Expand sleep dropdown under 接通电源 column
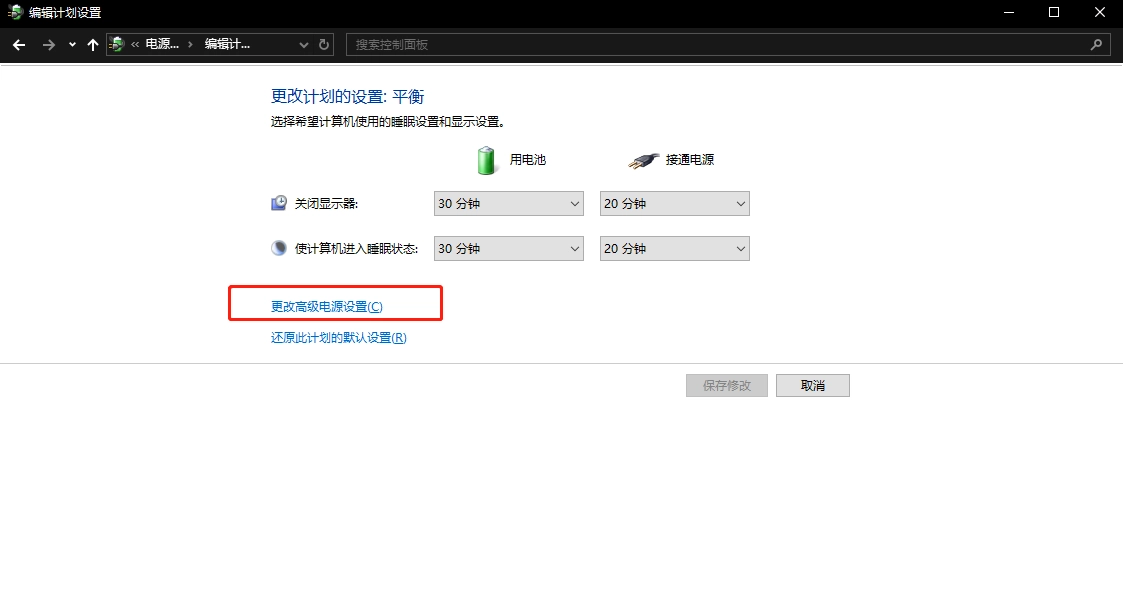The width and height of the screenshot is (1123, 607). [x=674, y=249]
